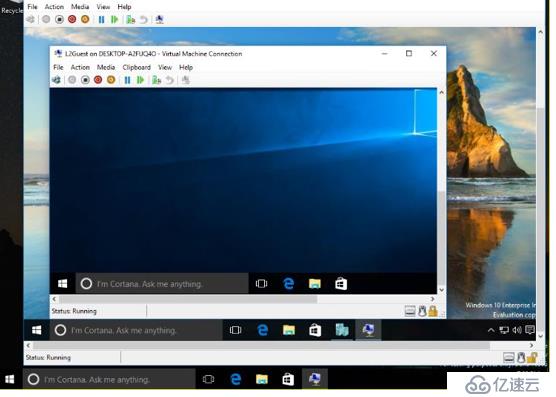Open Media menu in outer VM window
The image size is (556, 397).
point(80,7)
